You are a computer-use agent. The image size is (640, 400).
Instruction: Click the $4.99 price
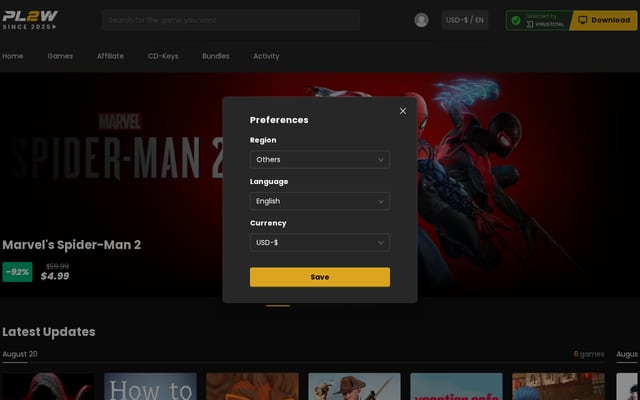pyautogui.click(x=55, y=276)
